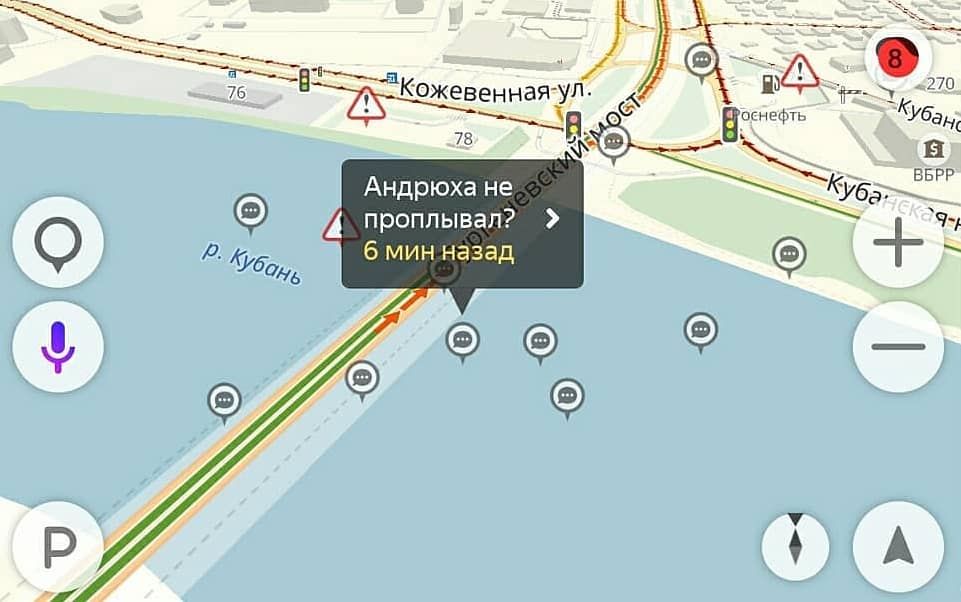
Task: Open the 'Андрюха не проплывал?' message popup
Action: pos(462,224)
